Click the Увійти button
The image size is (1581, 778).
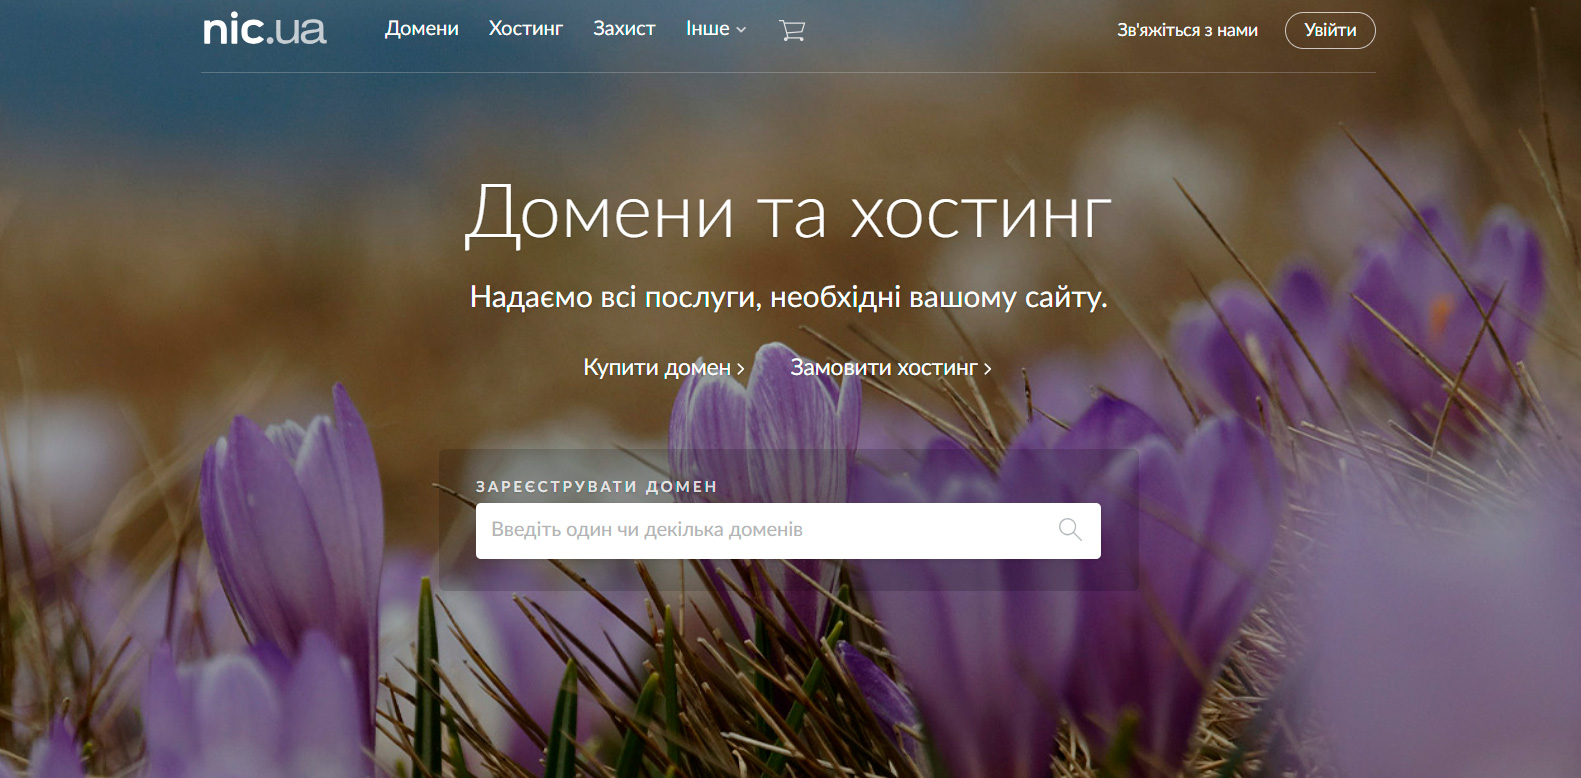click(1330, 30)
